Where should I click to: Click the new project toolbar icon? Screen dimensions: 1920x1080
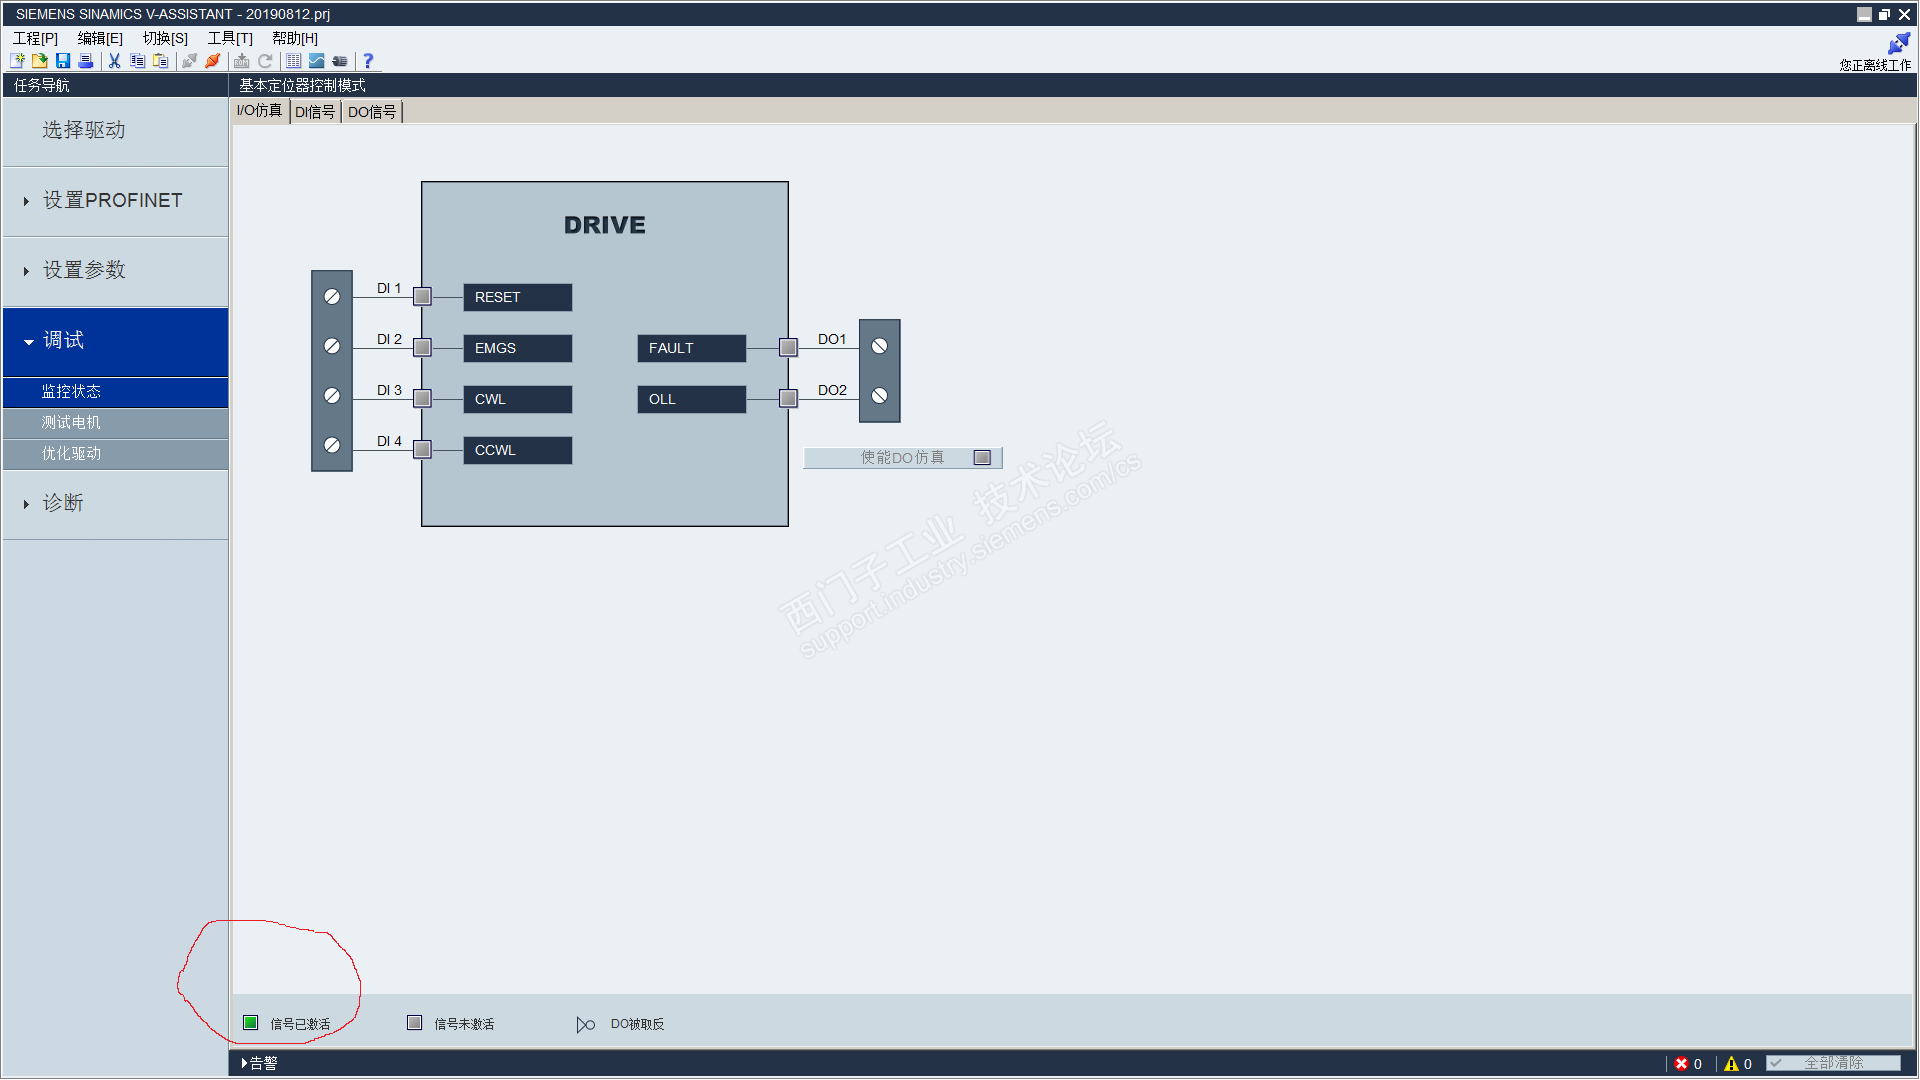point(17,61)
